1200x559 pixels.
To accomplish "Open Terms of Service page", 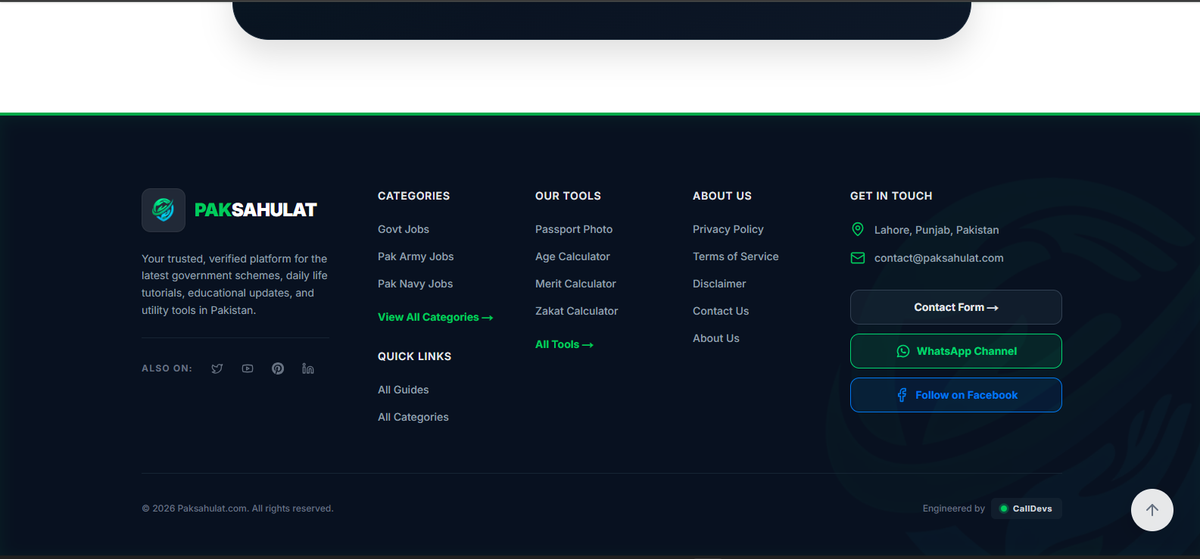I will (735, 257).
